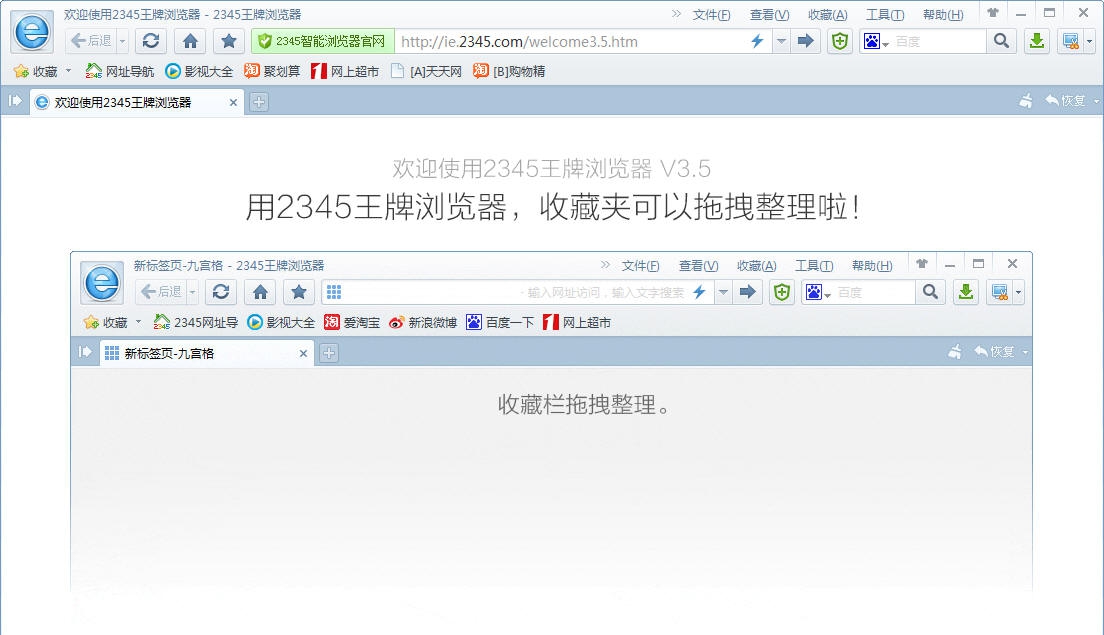Open the browser home page

click(x=190, y=42)
